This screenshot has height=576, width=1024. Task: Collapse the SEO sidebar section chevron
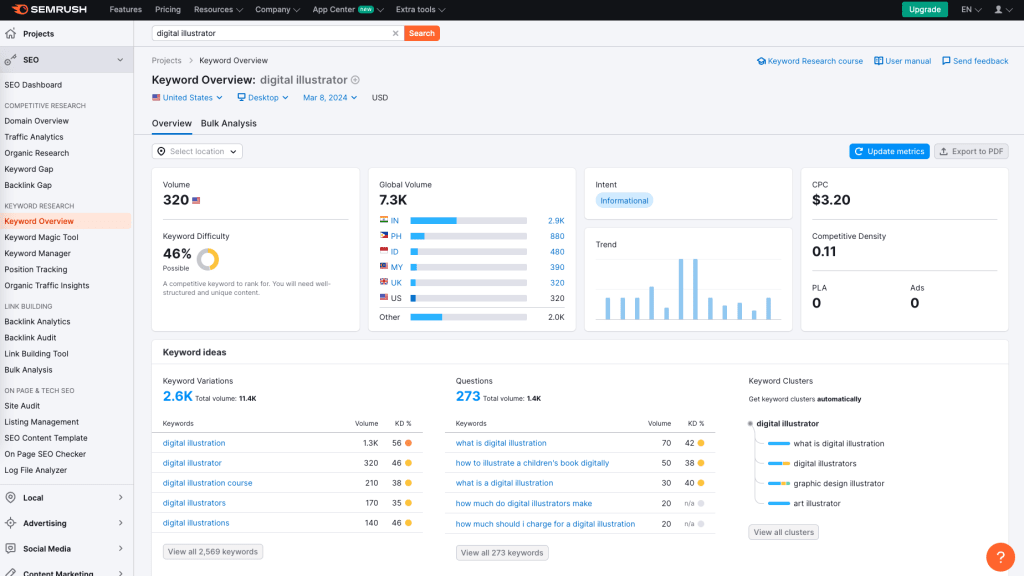pos(120,60)
